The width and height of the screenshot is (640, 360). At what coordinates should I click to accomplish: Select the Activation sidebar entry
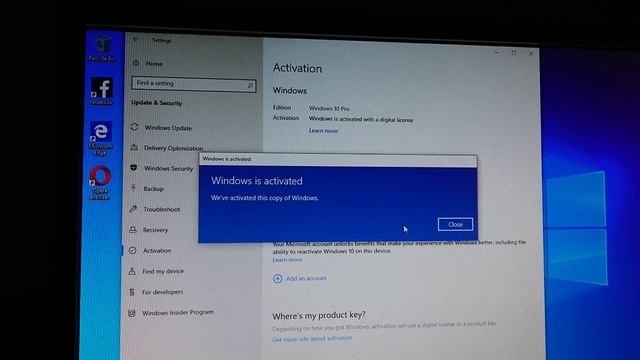157,251
